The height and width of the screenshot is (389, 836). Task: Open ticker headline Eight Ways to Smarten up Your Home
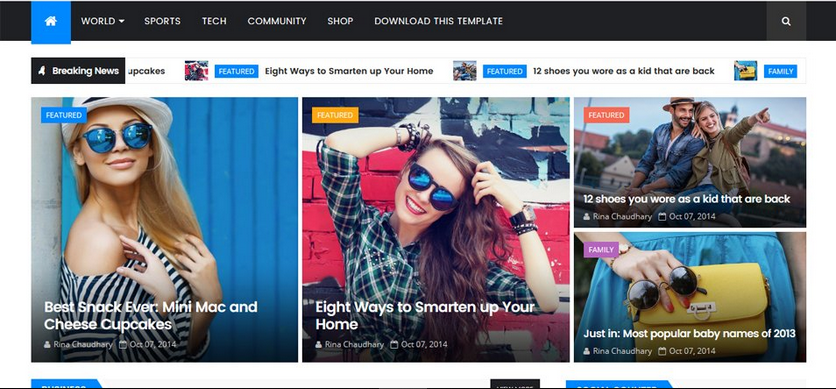[x=349, y=71]
